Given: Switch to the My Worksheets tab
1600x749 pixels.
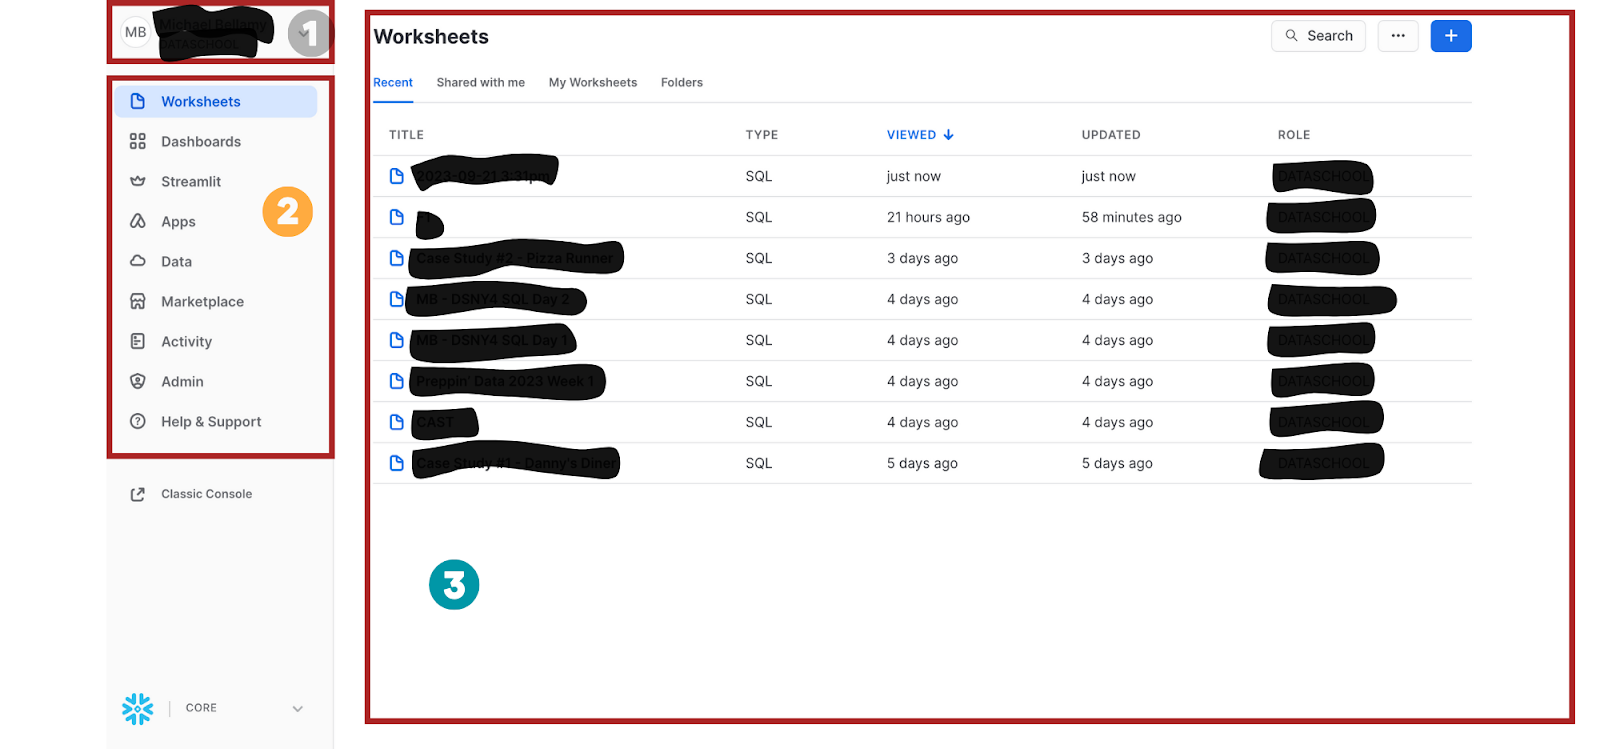Looking at the screenshot, I should coord(593,83).
